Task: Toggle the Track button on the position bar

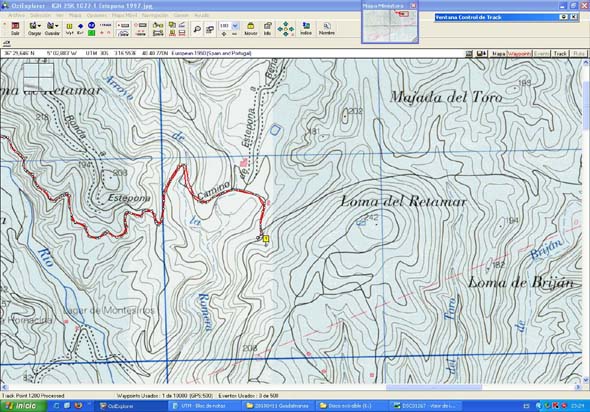Action: click(x=560, y=54)
